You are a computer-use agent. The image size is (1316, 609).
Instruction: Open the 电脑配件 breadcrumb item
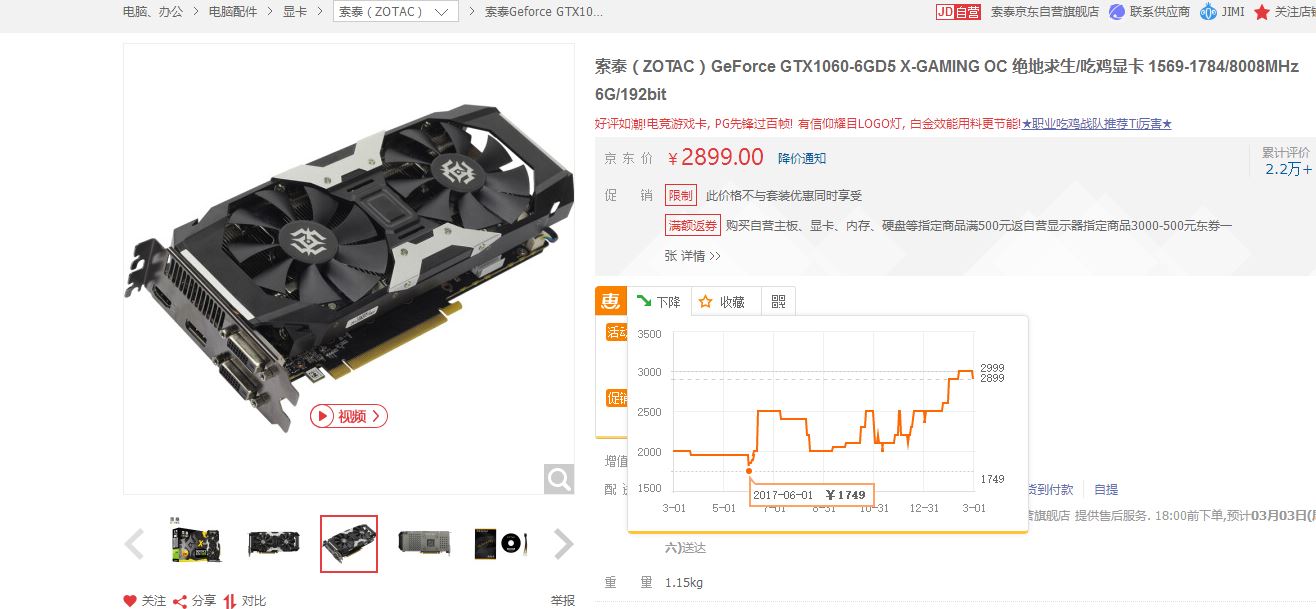click(233, 12)
